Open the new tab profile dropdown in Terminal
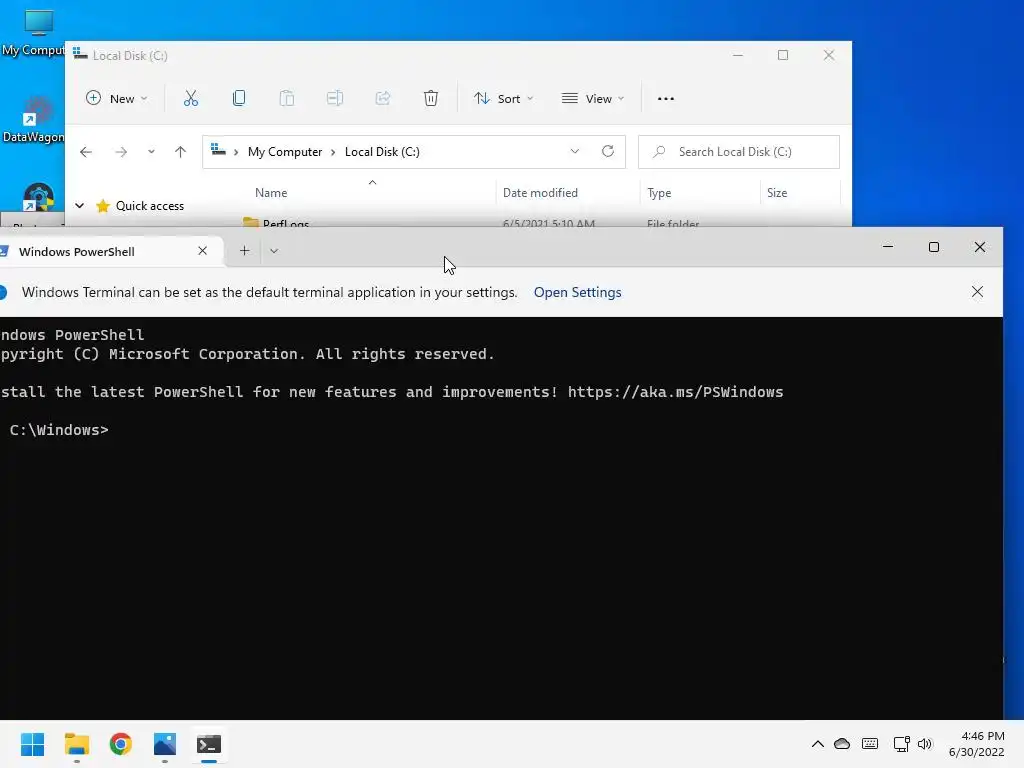 (274, 251)
